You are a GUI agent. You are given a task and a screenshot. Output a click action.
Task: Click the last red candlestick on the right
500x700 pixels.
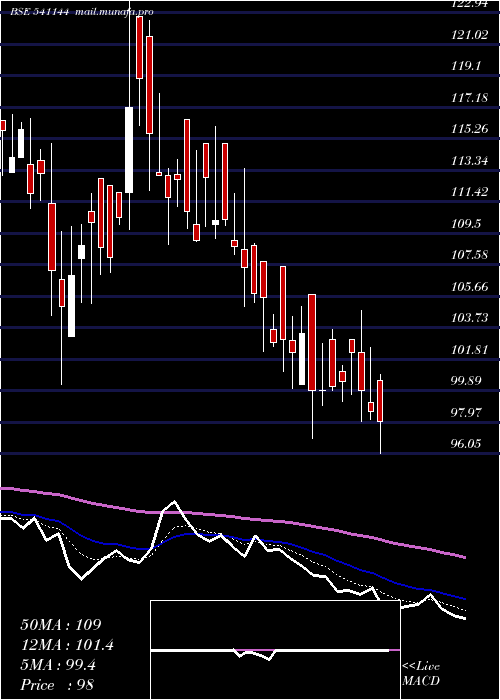[380, 401]
